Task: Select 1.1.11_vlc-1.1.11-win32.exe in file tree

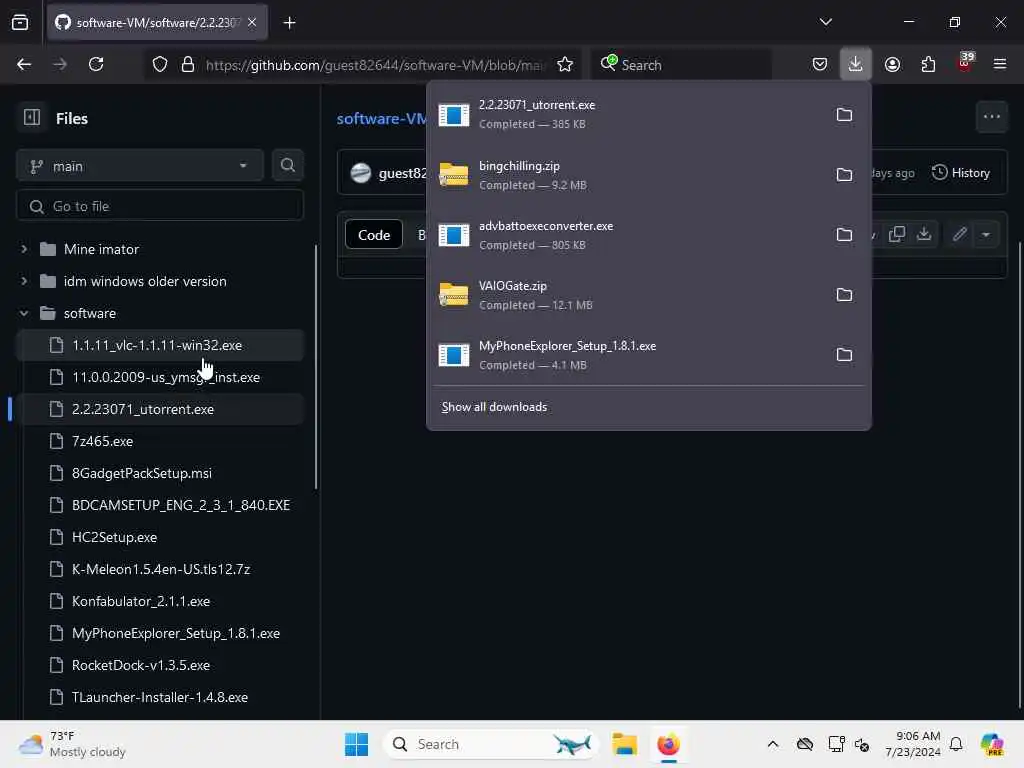Action: coord(160,345)
